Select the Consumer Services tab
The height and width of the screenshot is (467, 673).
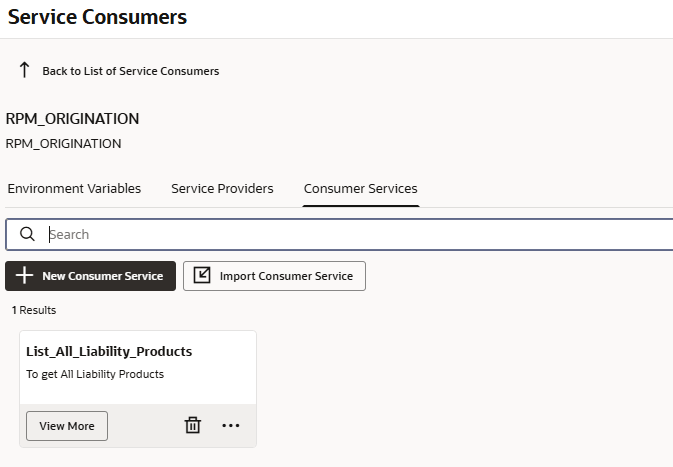tap(360, 188)
